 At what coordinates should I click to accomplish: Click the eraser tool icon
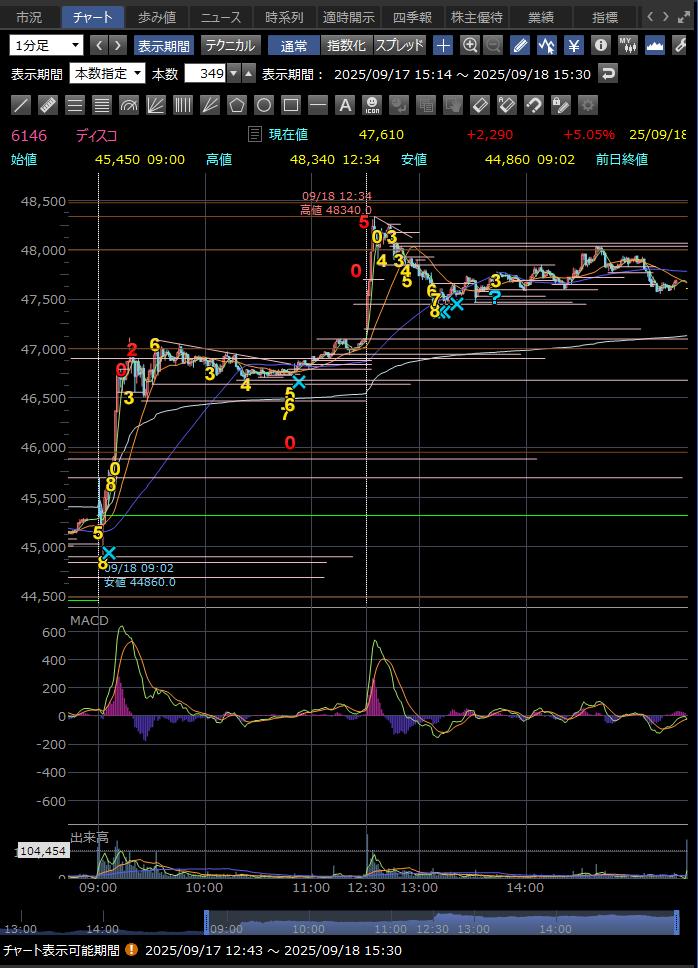[480, 105]
